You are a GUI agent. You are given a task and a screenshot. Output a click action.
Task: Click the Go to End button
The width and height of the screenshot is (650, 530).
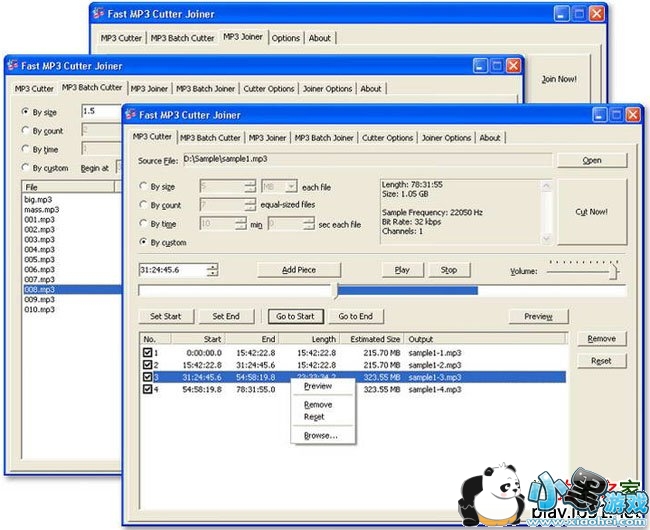tap(356, 317)
